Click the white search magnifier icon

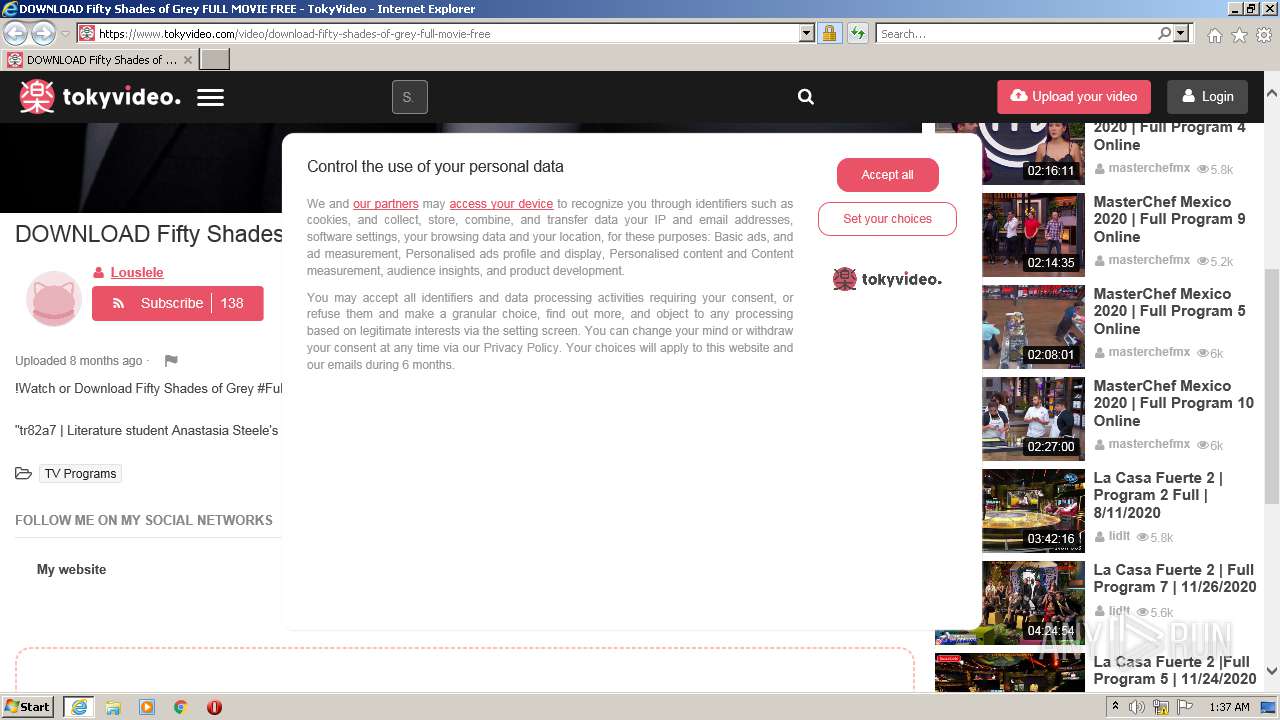pyautogui.click(x=806, y=97)
